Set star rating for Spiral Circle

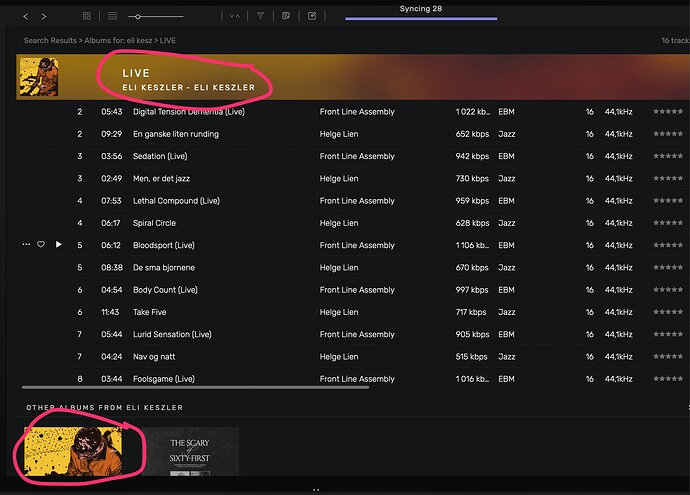click(668, 223)
